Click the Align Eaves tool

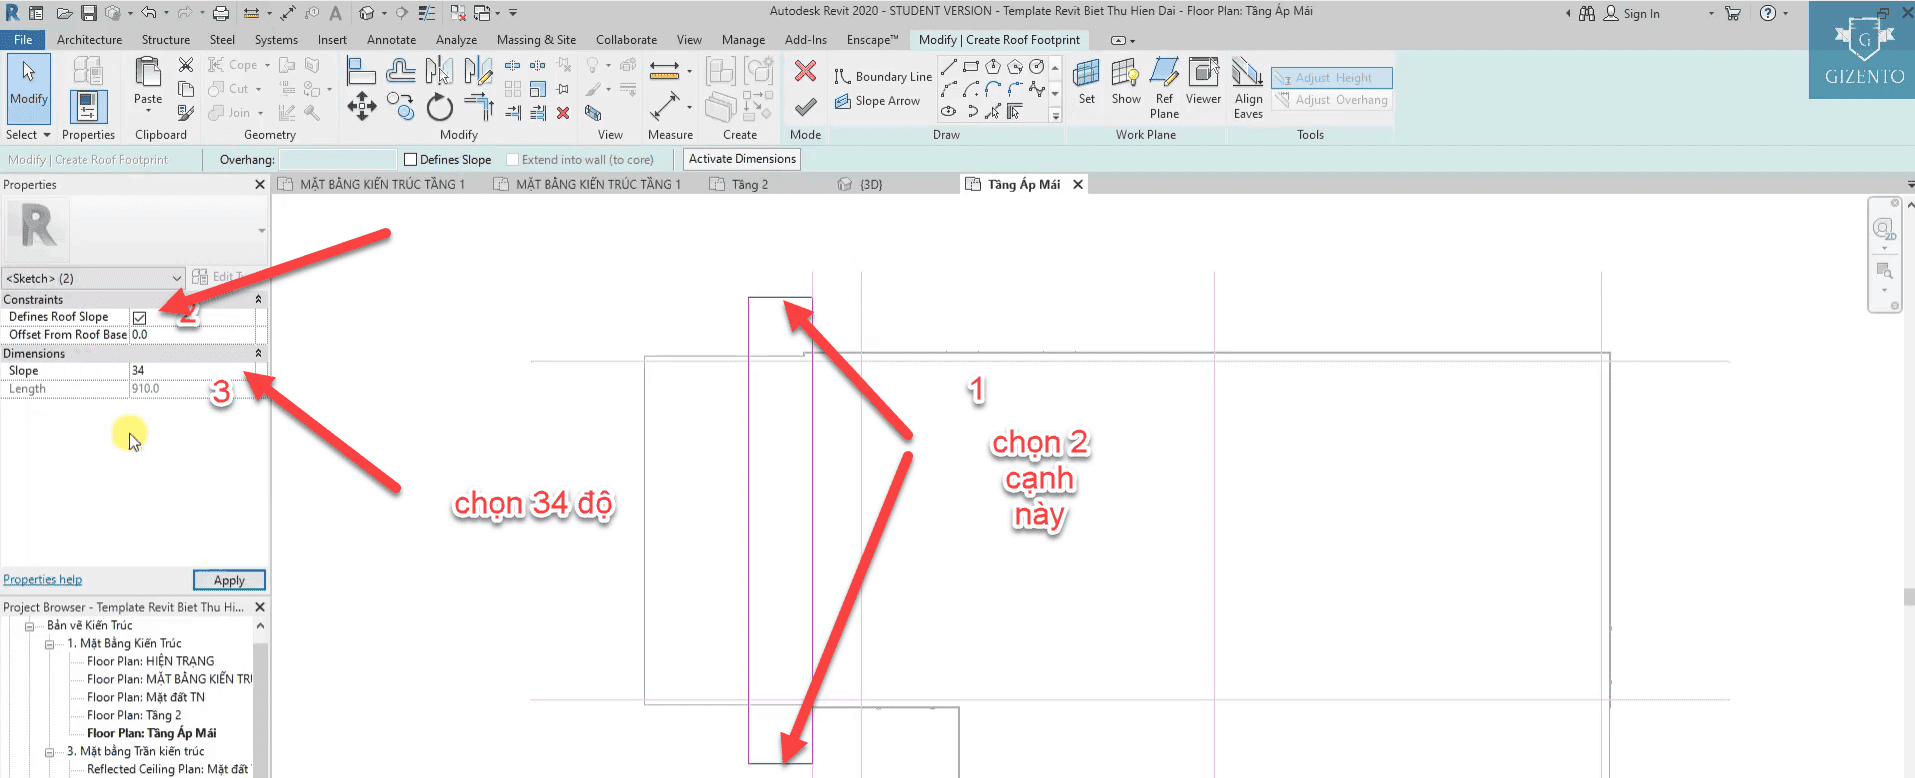click(1248, 87)
